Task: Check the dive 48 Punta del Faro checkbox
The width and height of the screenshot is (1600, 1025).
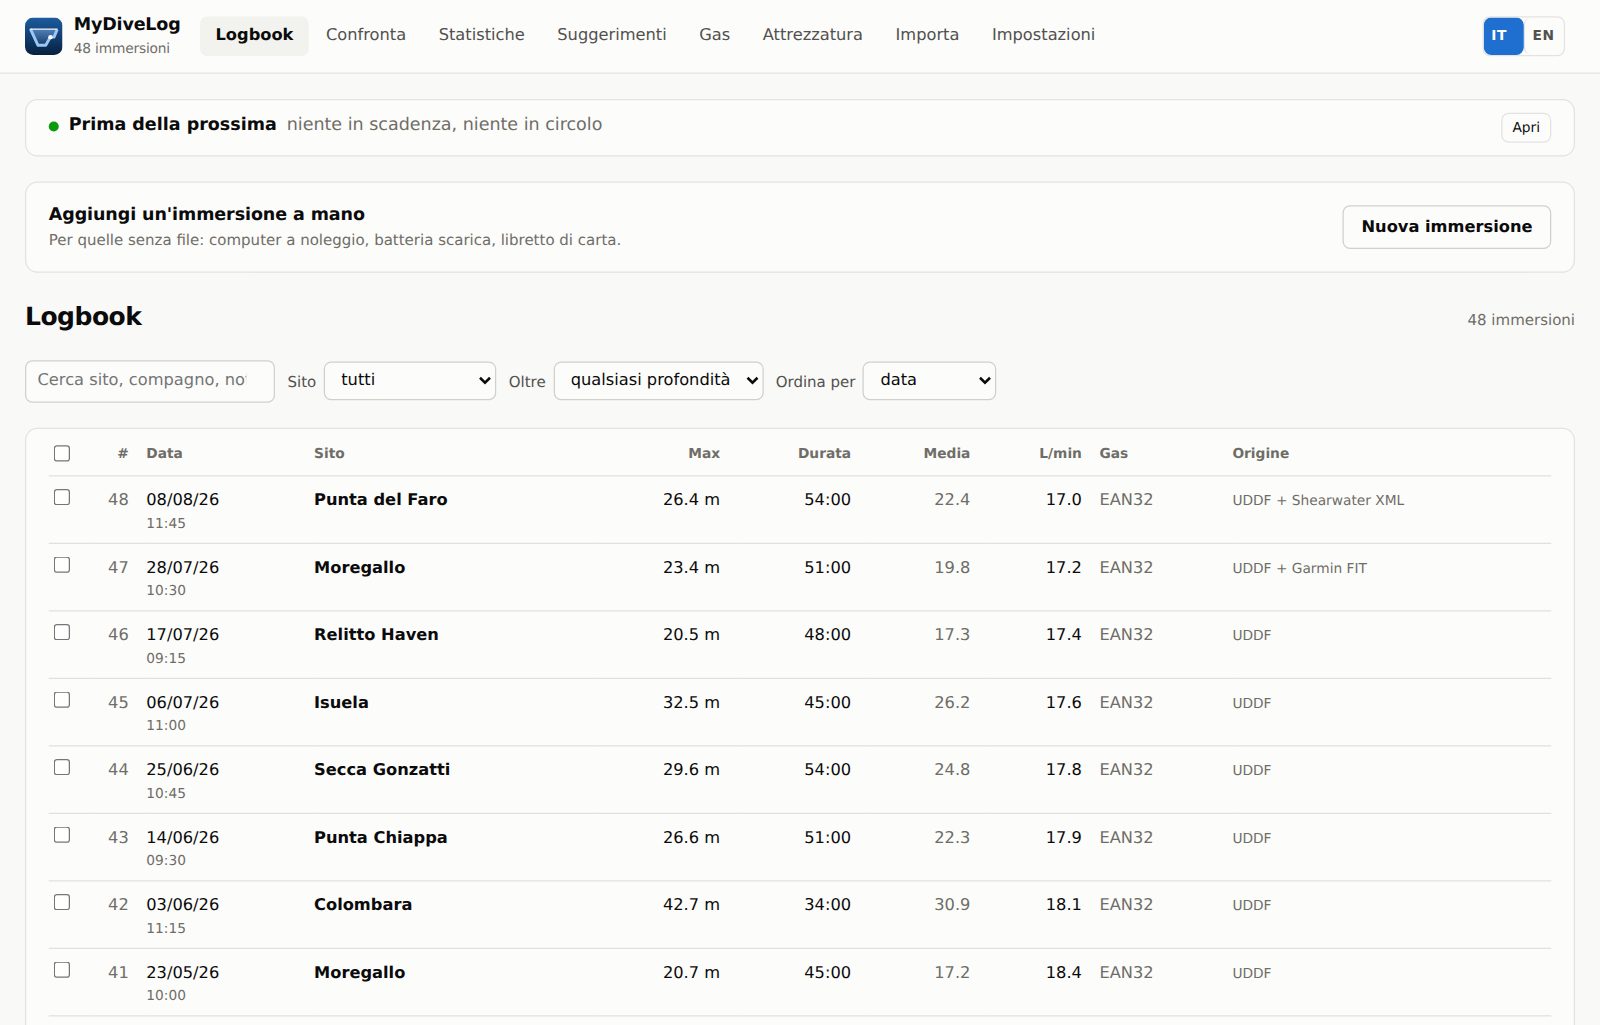Action: pos(62,498)
